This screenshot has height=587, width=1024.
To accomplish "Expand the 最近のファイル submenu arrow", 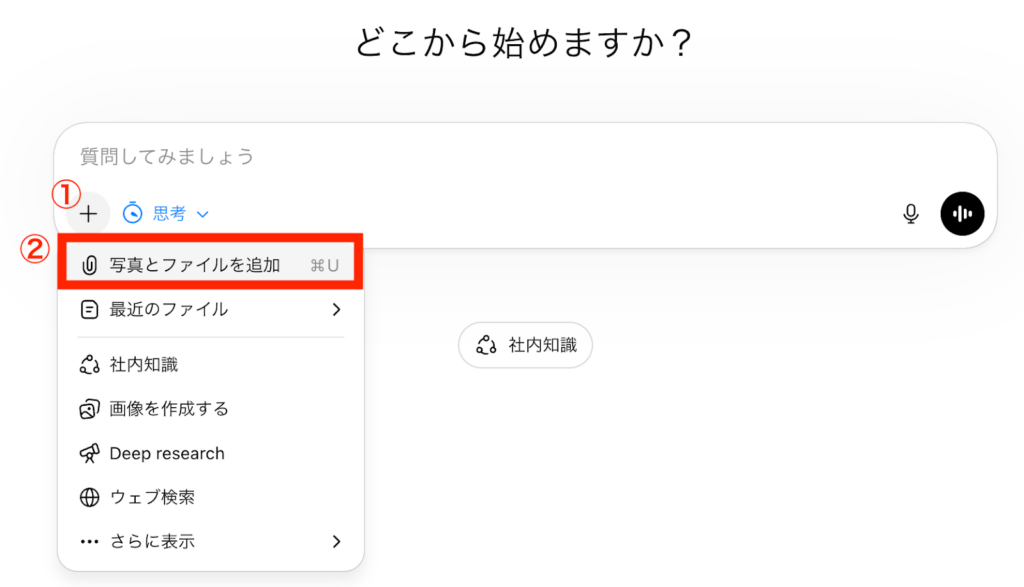I will point(335,307).
